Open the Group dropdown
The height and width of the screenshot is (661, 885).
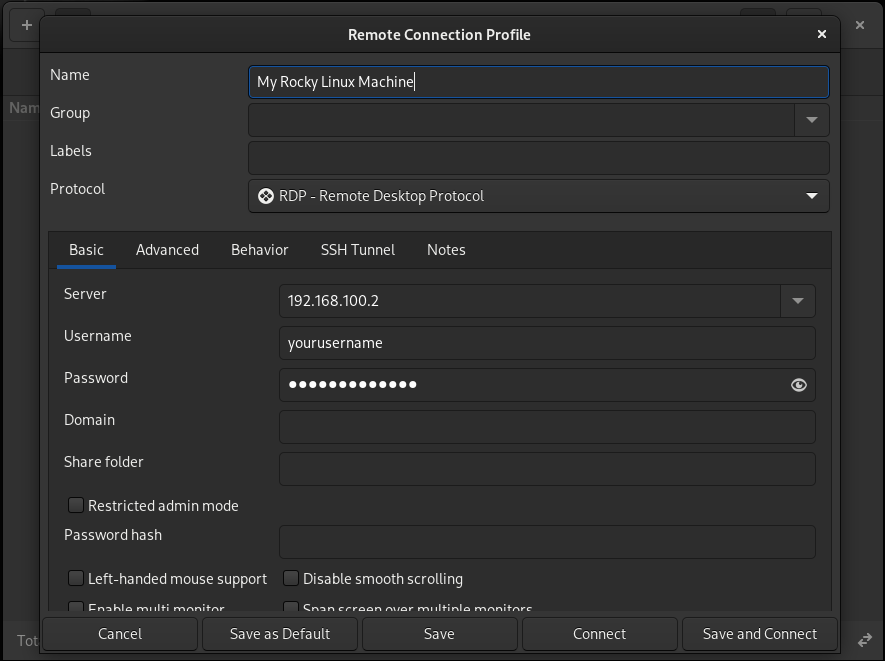pos(812,120)
